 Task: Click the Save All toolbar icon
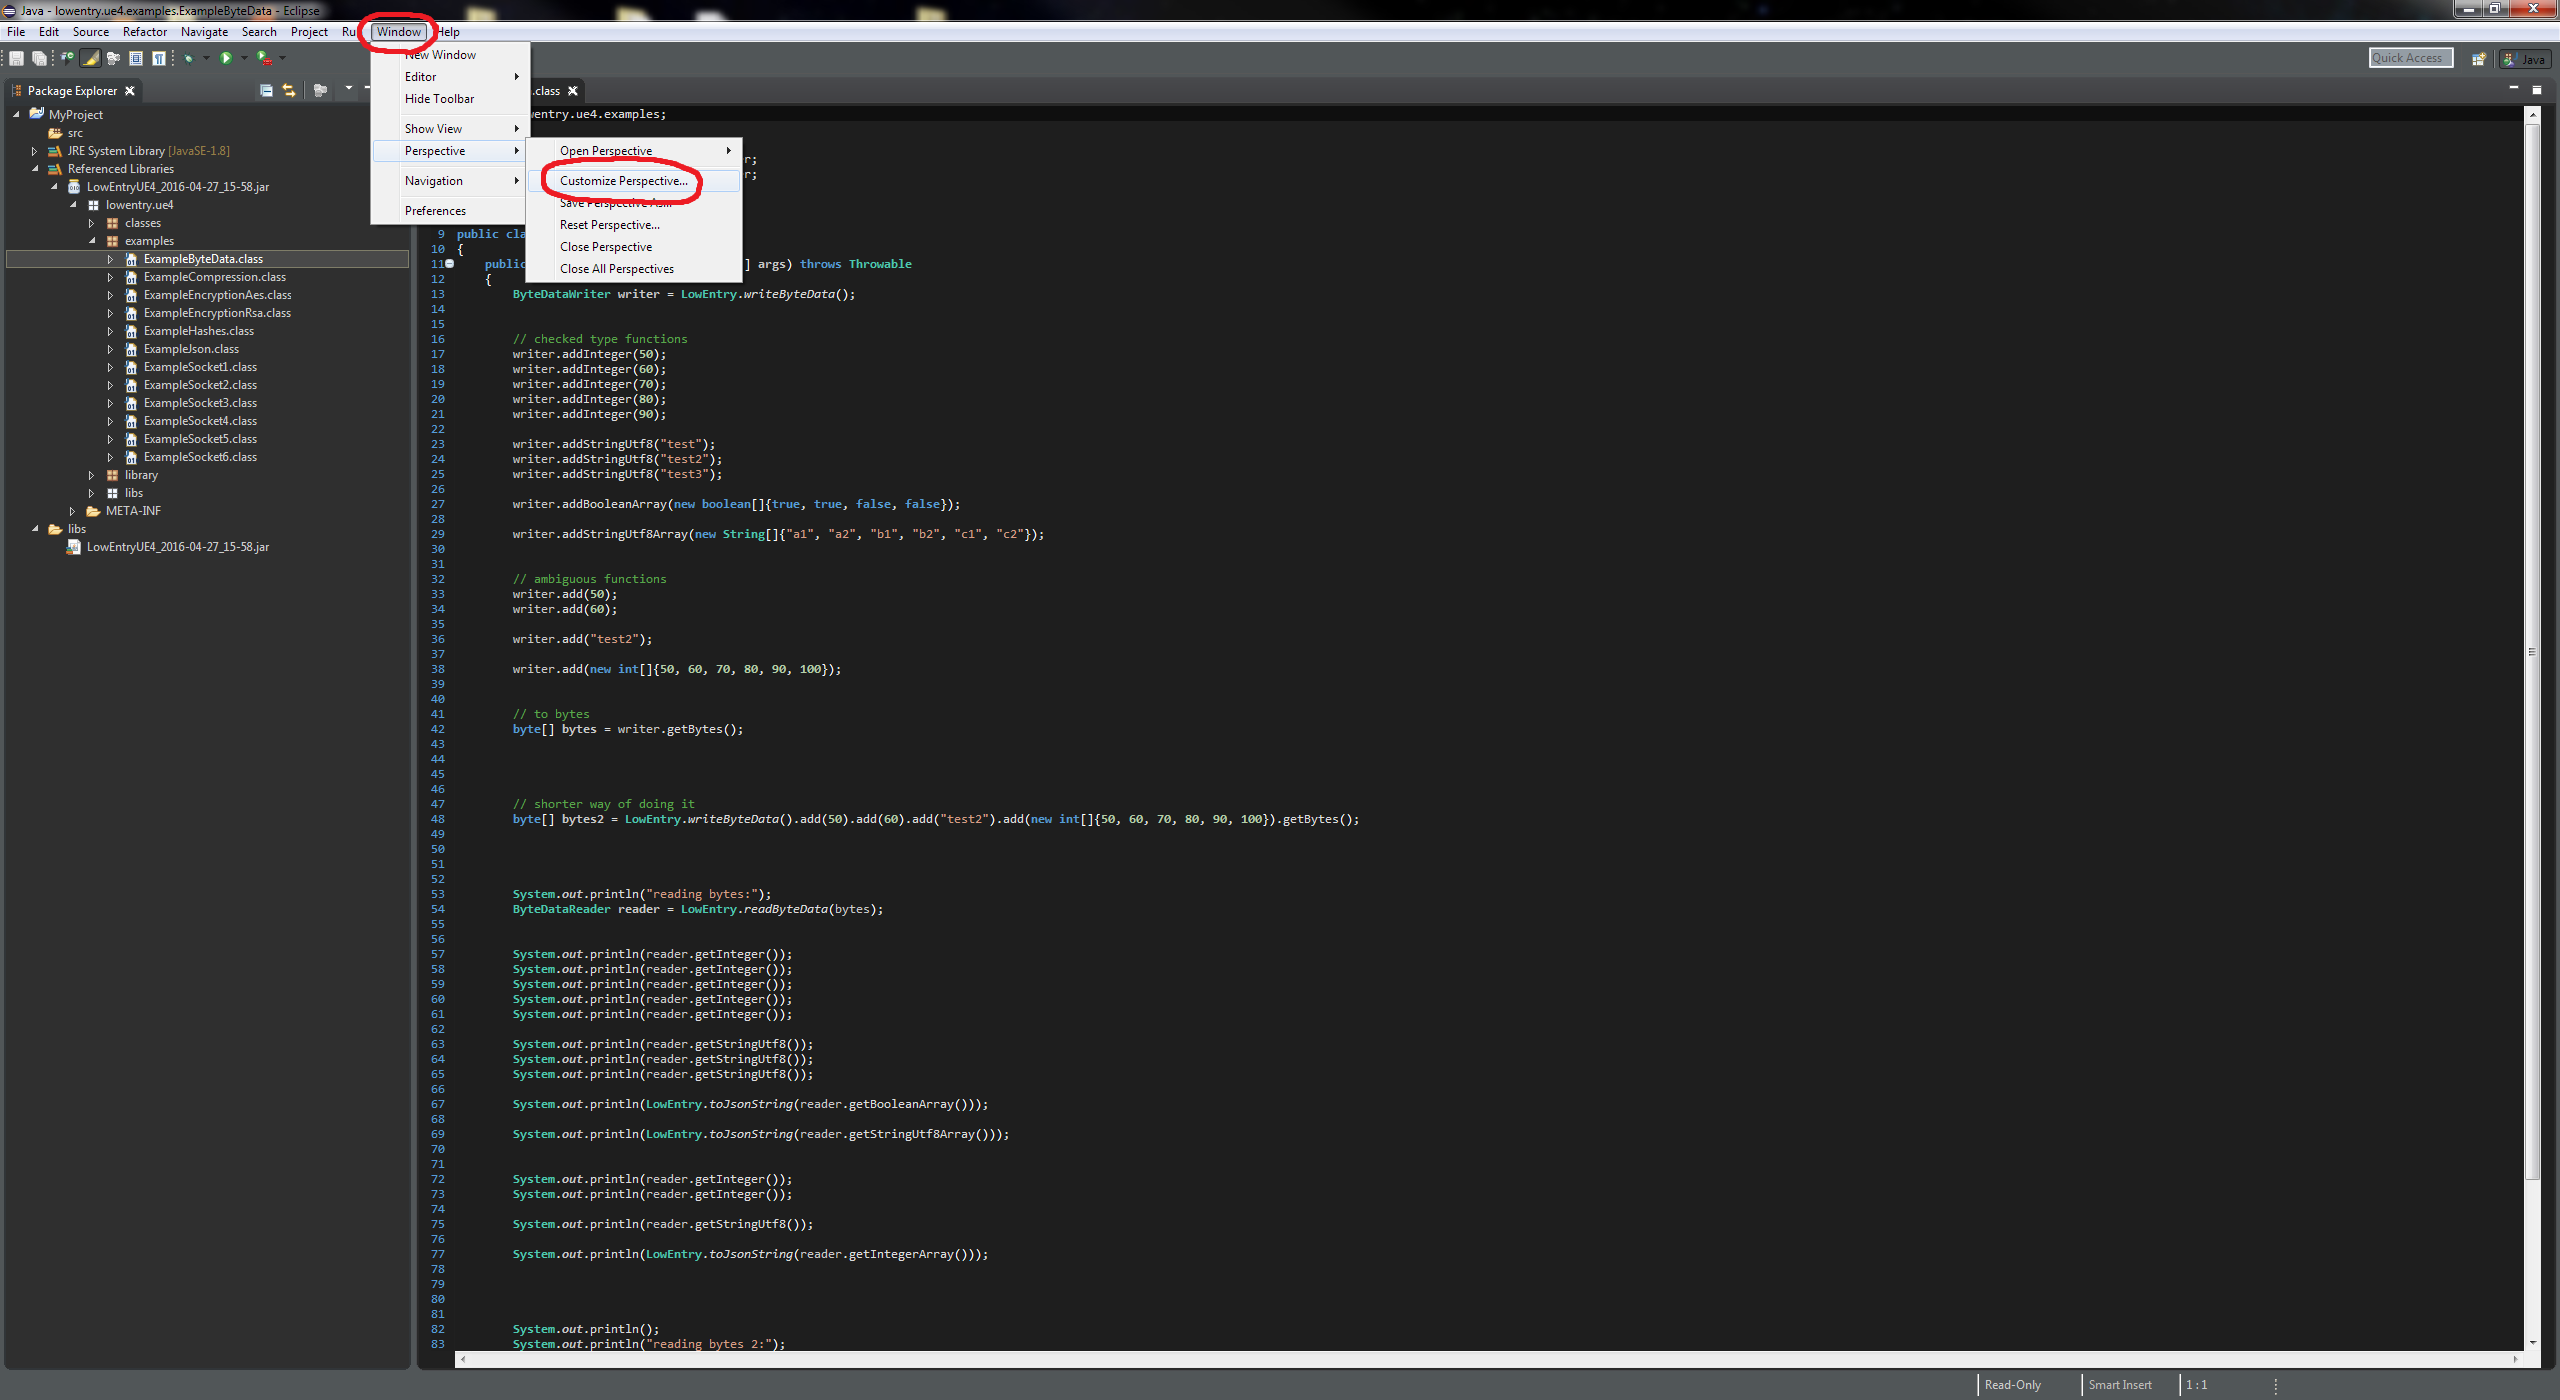pos(39,59)
